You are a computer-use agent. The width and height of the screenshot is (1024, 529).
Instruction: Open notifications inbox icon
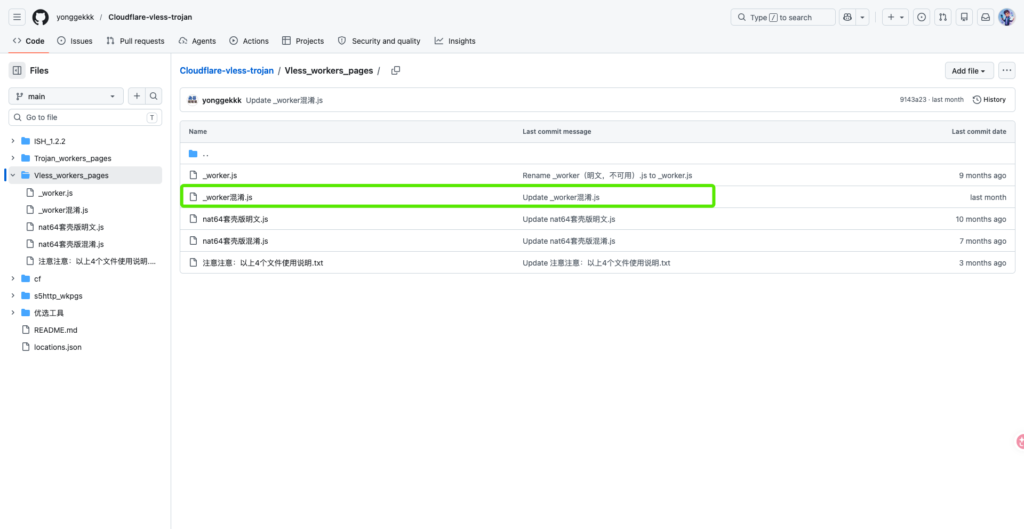tap(985, 17)
